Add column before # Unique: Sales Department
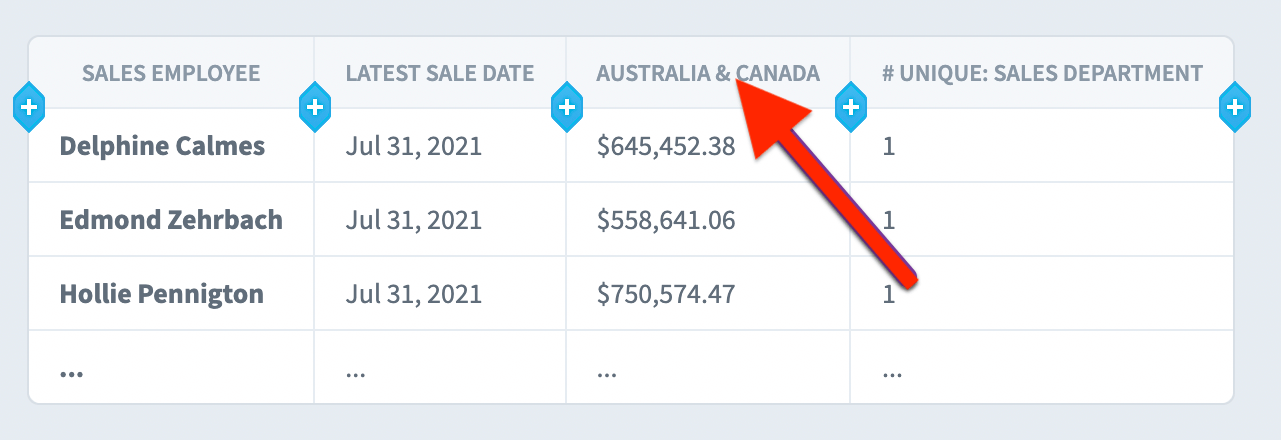The height and width of the screenshot is (440, 1281). tap(850, 106)
